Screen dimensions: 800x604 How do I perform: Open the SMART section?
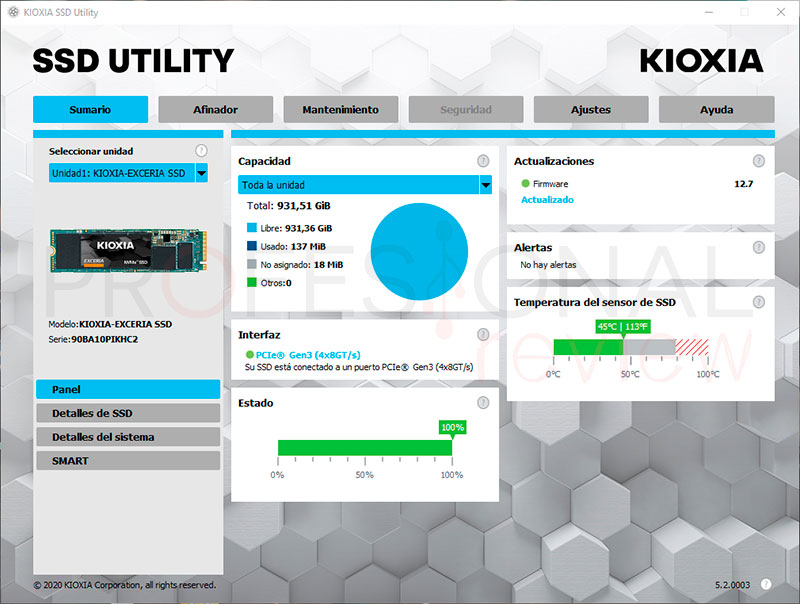click(128, 461)
